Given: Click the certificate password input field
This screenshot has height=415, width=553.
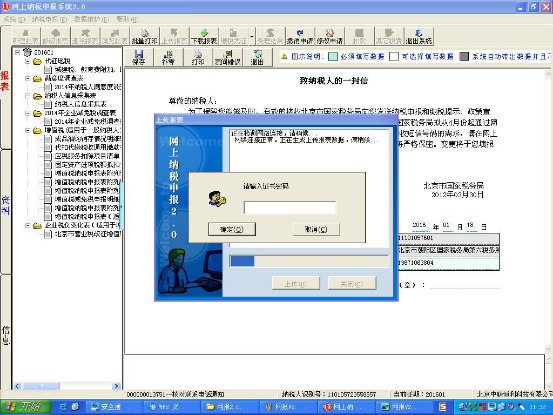Looking at the screenshot, I should (x=290, y=208).
